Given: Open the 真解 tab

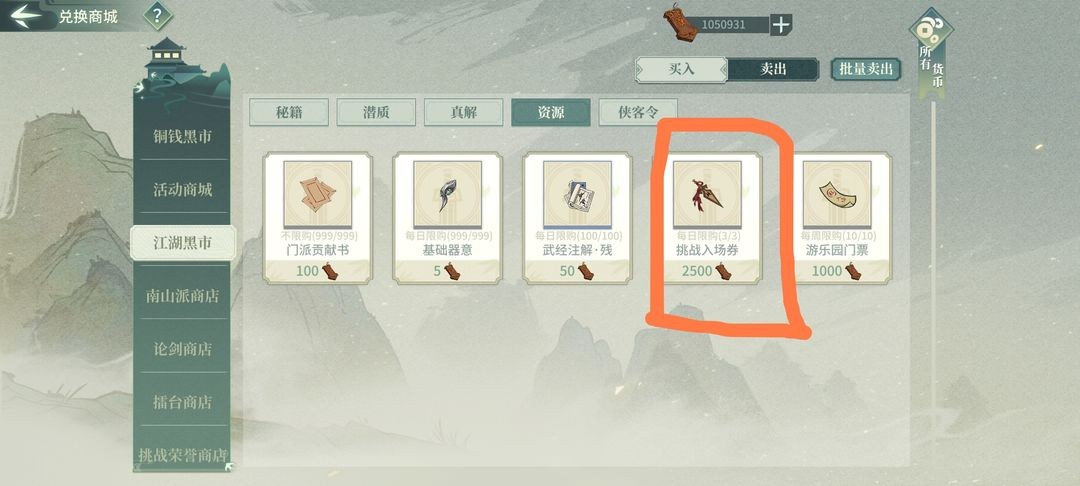Looking at the screenshot, I should pos(464,112).
